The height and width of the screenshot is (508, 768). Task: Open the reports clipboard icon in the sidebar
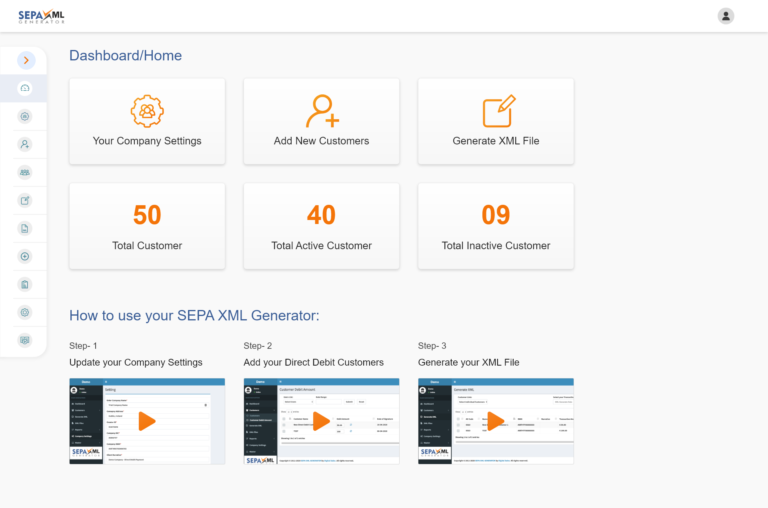(x=24, y=284)
